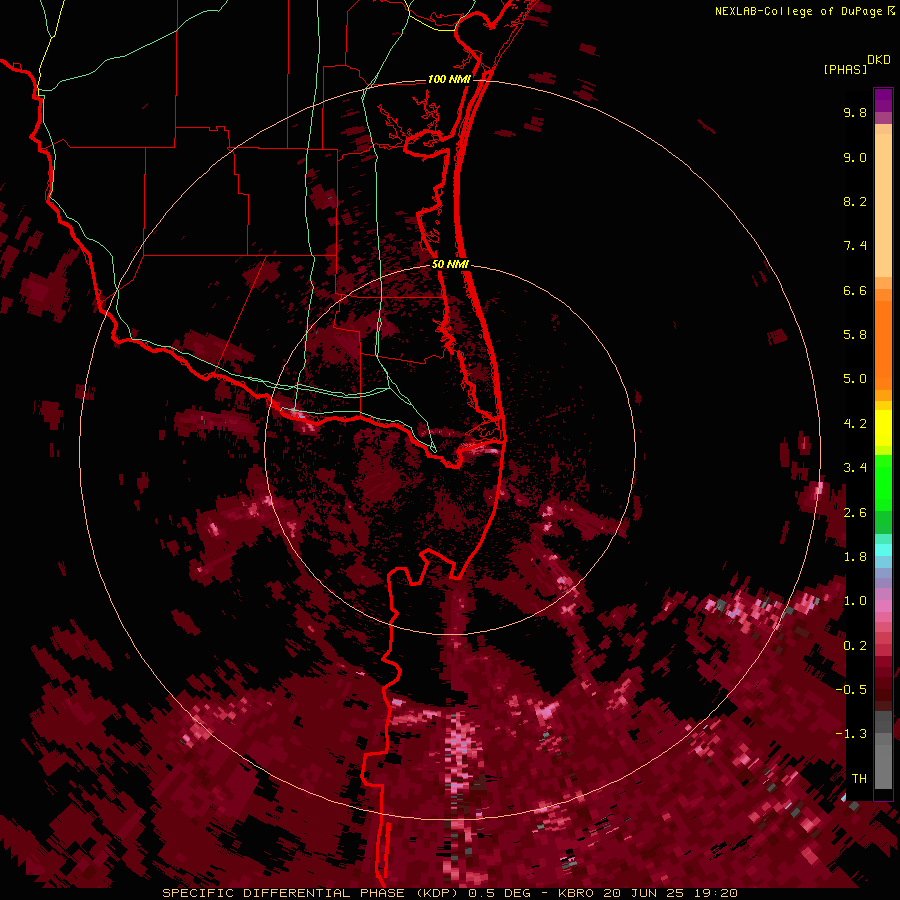This screenshot has width=900, height=900.
Task: Click the 4.2 value on the color scale
Action: (855, 424)
